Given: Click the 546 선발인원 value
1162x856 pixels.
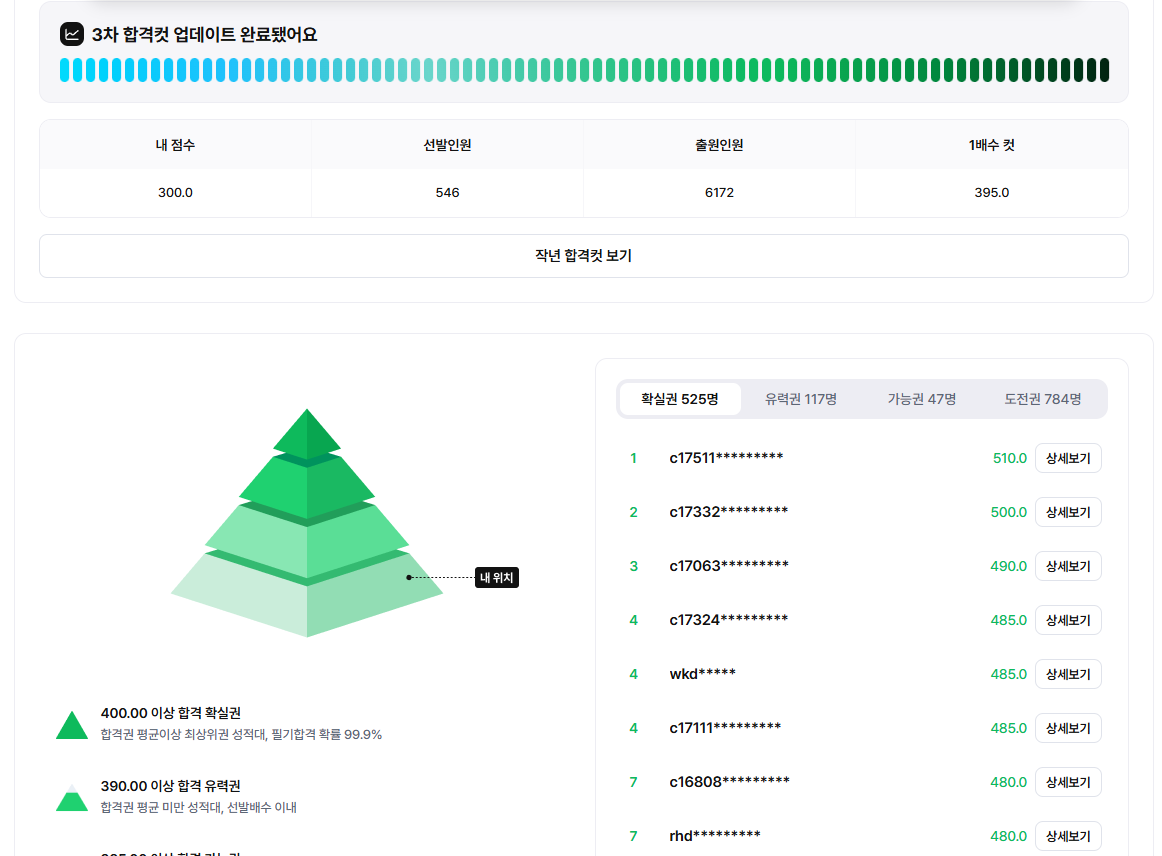Looking at the screenshot, I should pyautogui.click(x=447, y=193).
